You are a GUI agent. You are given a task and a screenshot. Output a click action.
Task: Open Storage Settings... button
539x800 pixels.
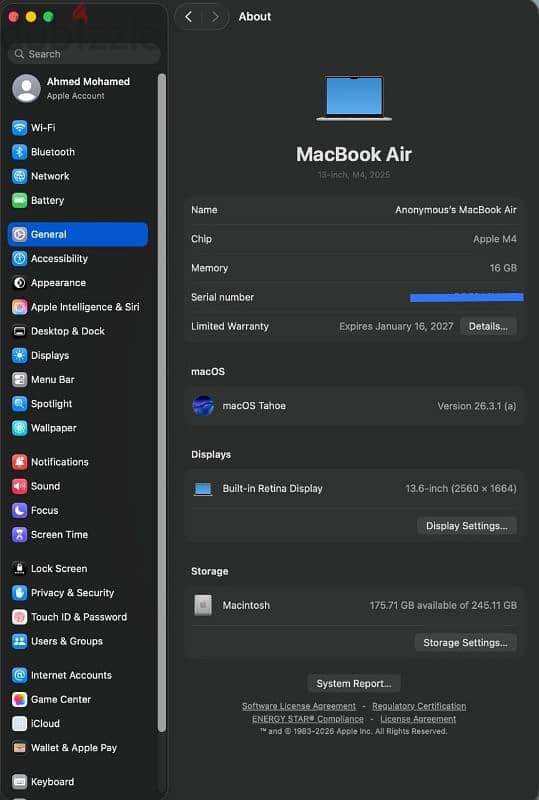(465, 643)
